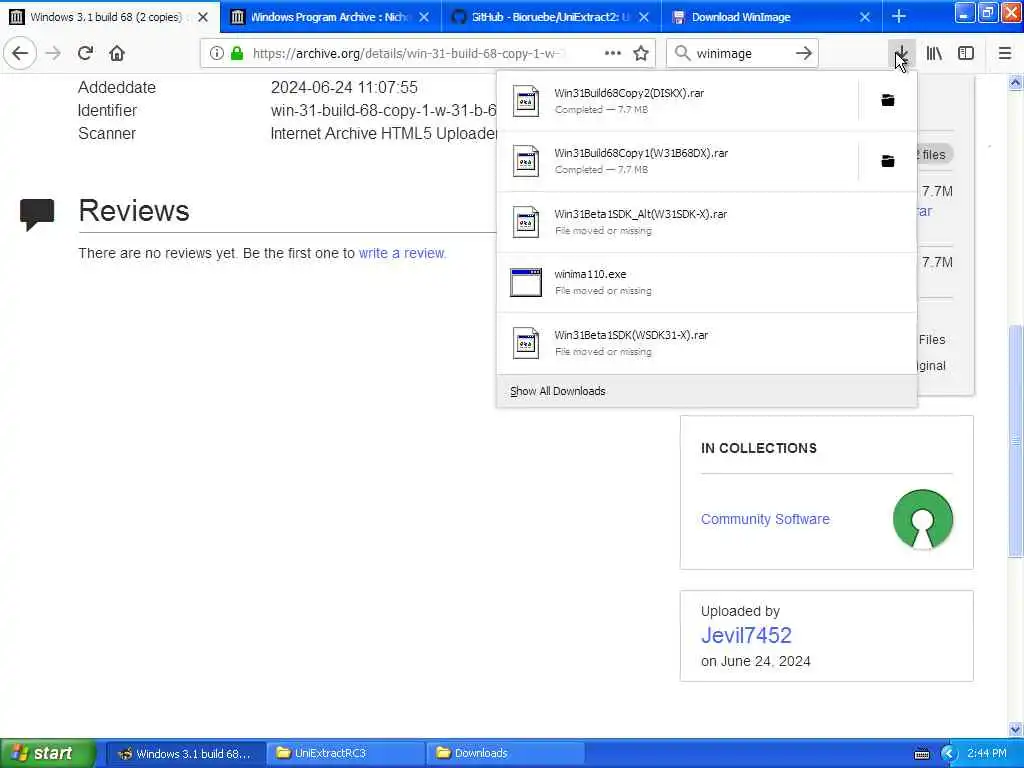
Task: Click the page vertical scrollbar thumb
Action: click(x=1015, y=441)
